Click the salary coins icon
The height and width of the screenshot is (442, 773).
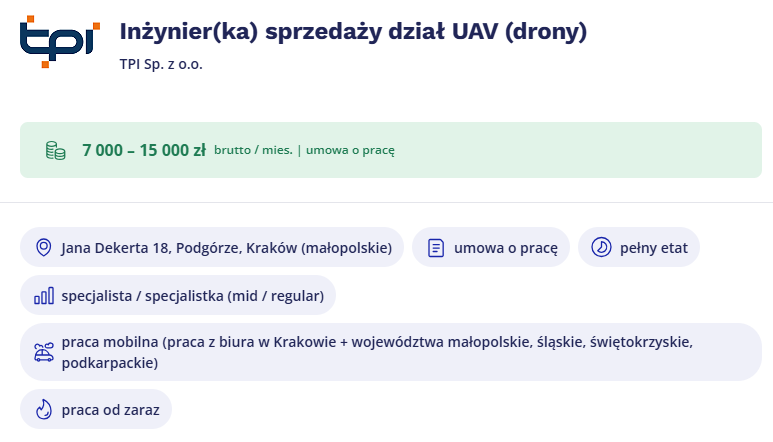pyautogui.click(x=55, y=151)
